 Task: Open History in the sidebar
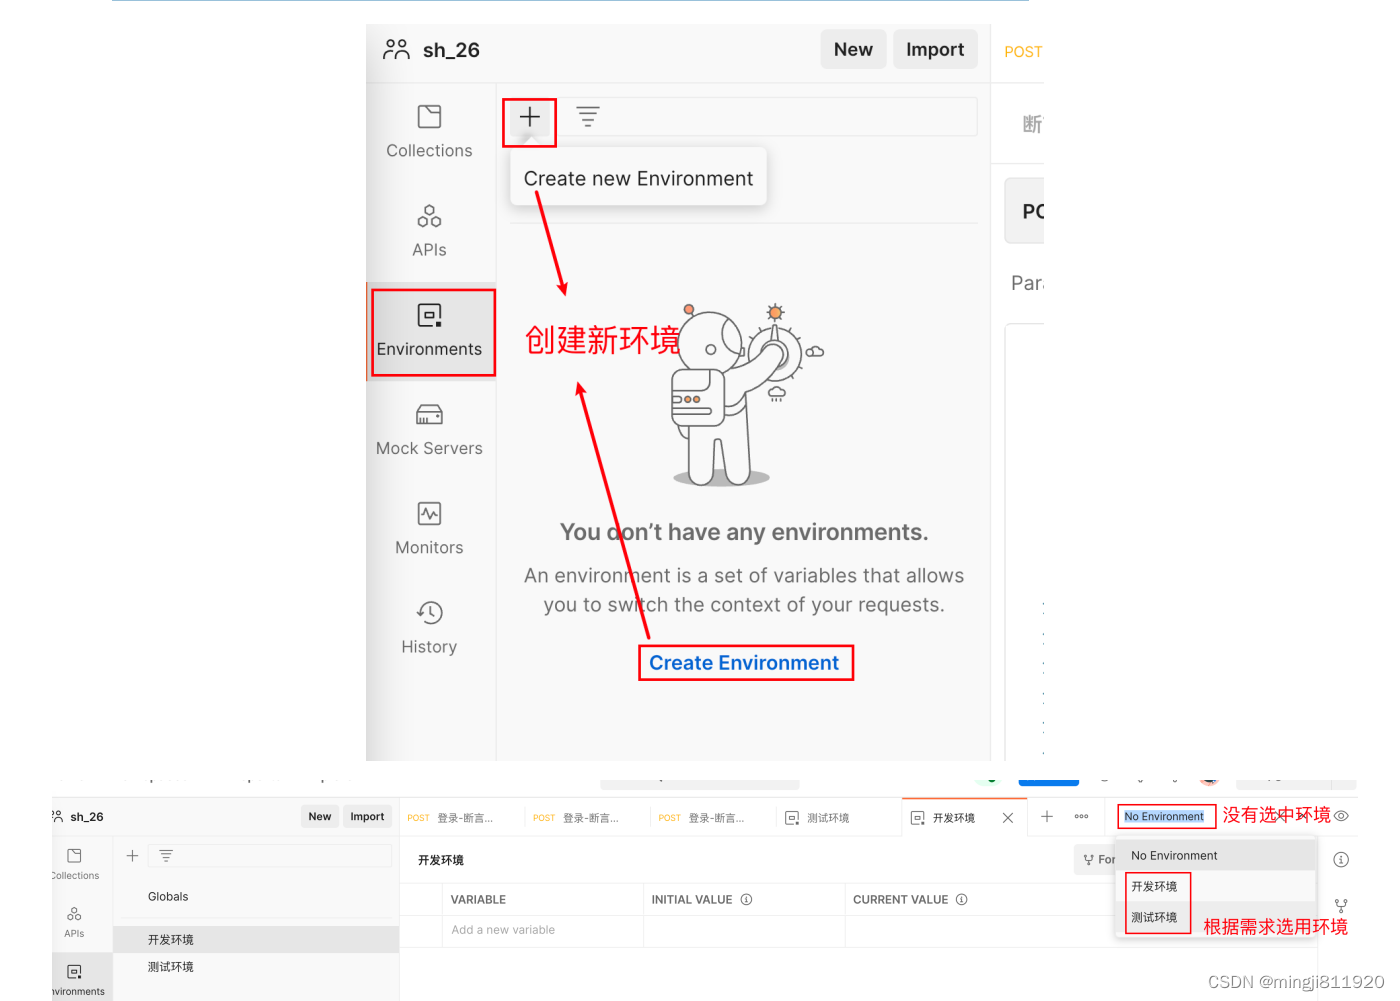tap(429, 628)
